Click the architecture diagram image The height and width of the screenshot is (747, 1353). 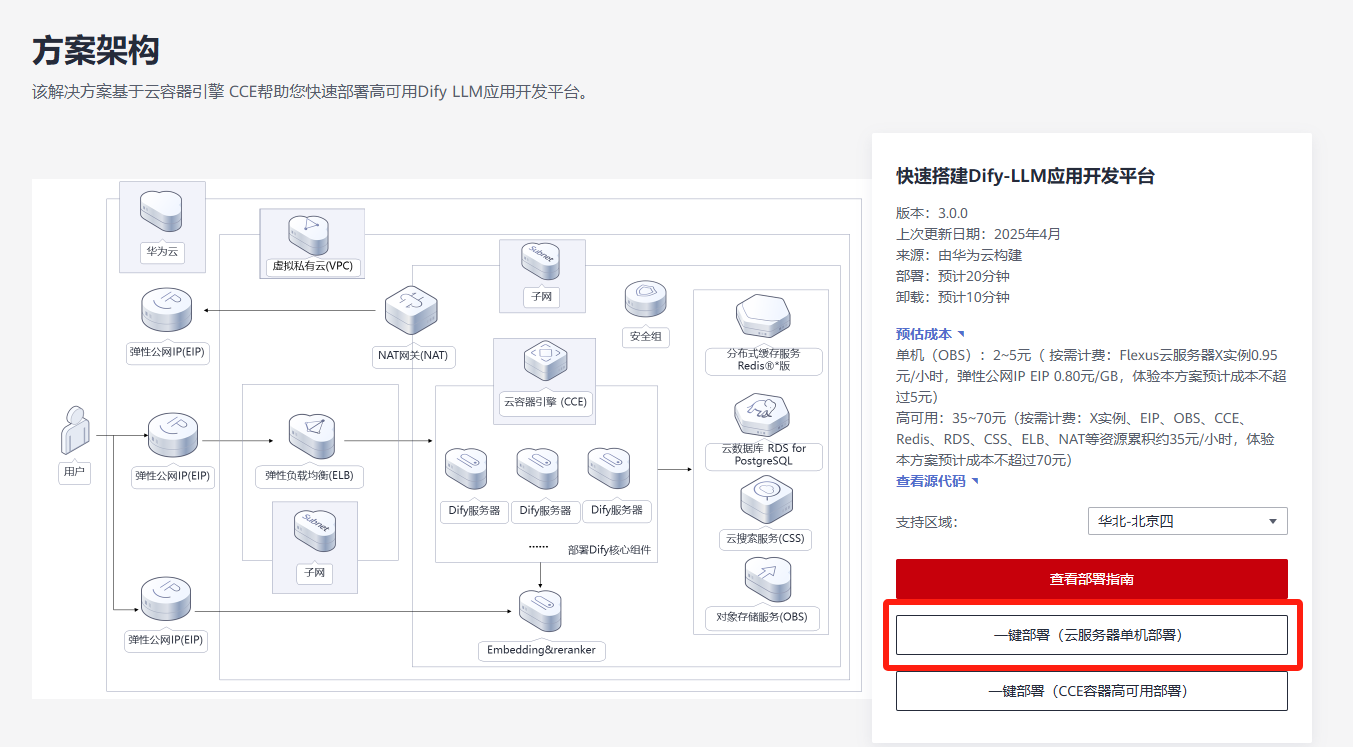450,439
